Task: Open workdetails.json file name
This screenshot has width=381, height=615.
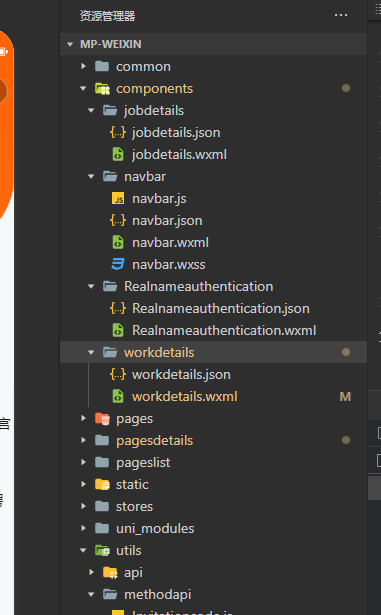Action: [181, 375]
